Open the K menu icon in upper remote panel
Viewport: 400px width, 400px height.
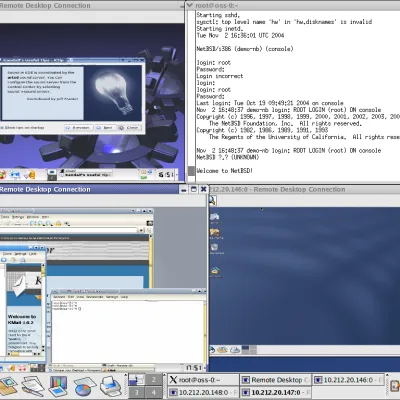click(x=2, y=174)
